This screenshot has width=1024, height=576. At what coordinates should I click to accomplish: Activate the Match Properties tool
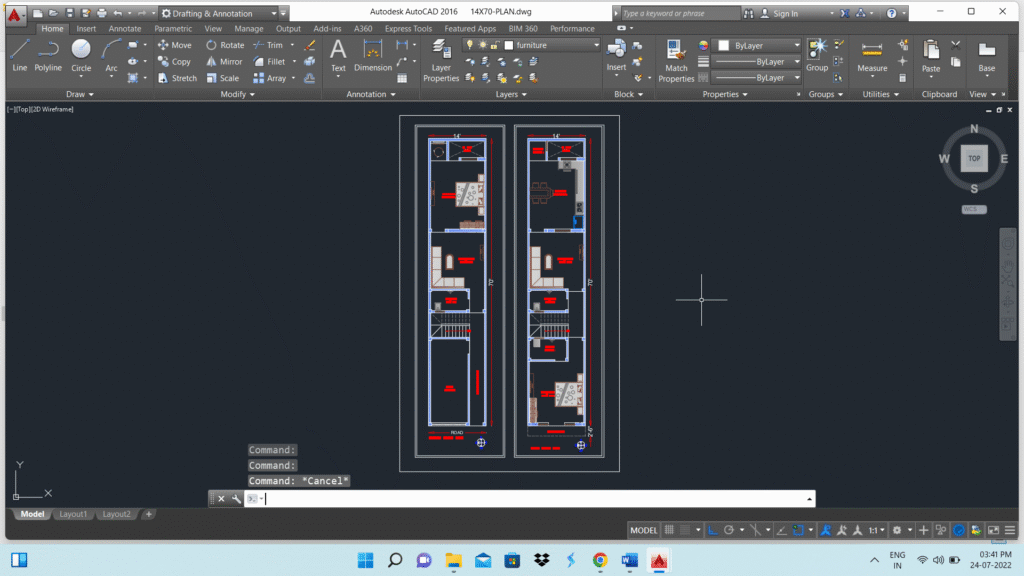click(676, 61)
